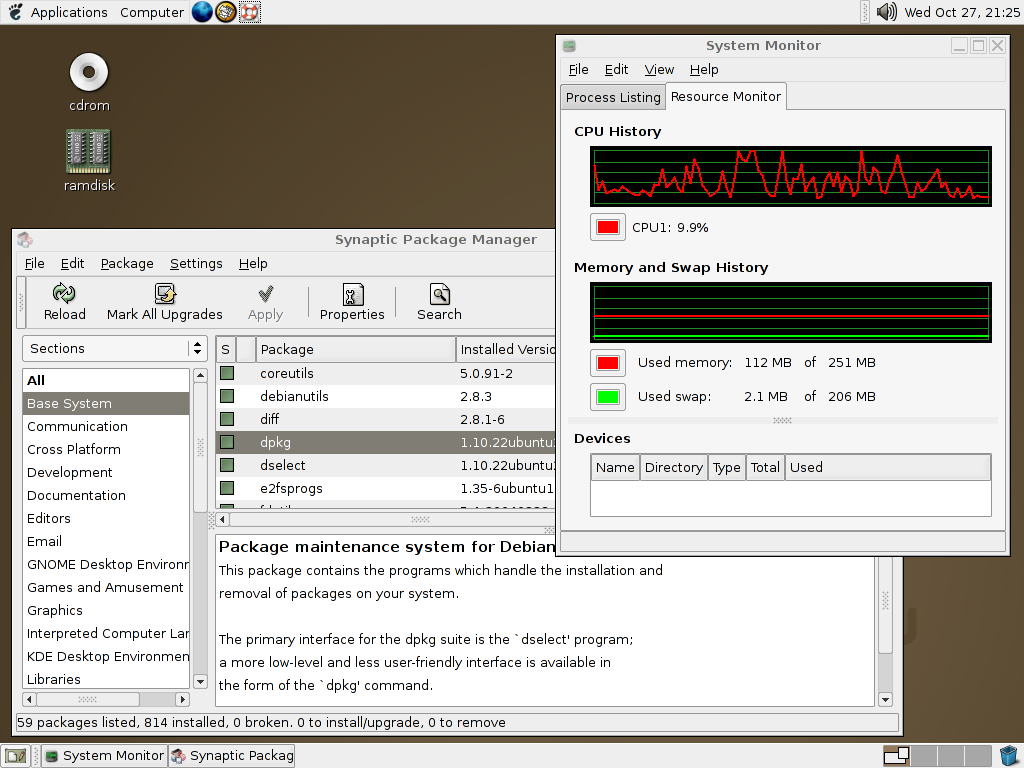Click the Synaptic window title icon
This screenshot has height=768, width=1024.
pos(25,240)
